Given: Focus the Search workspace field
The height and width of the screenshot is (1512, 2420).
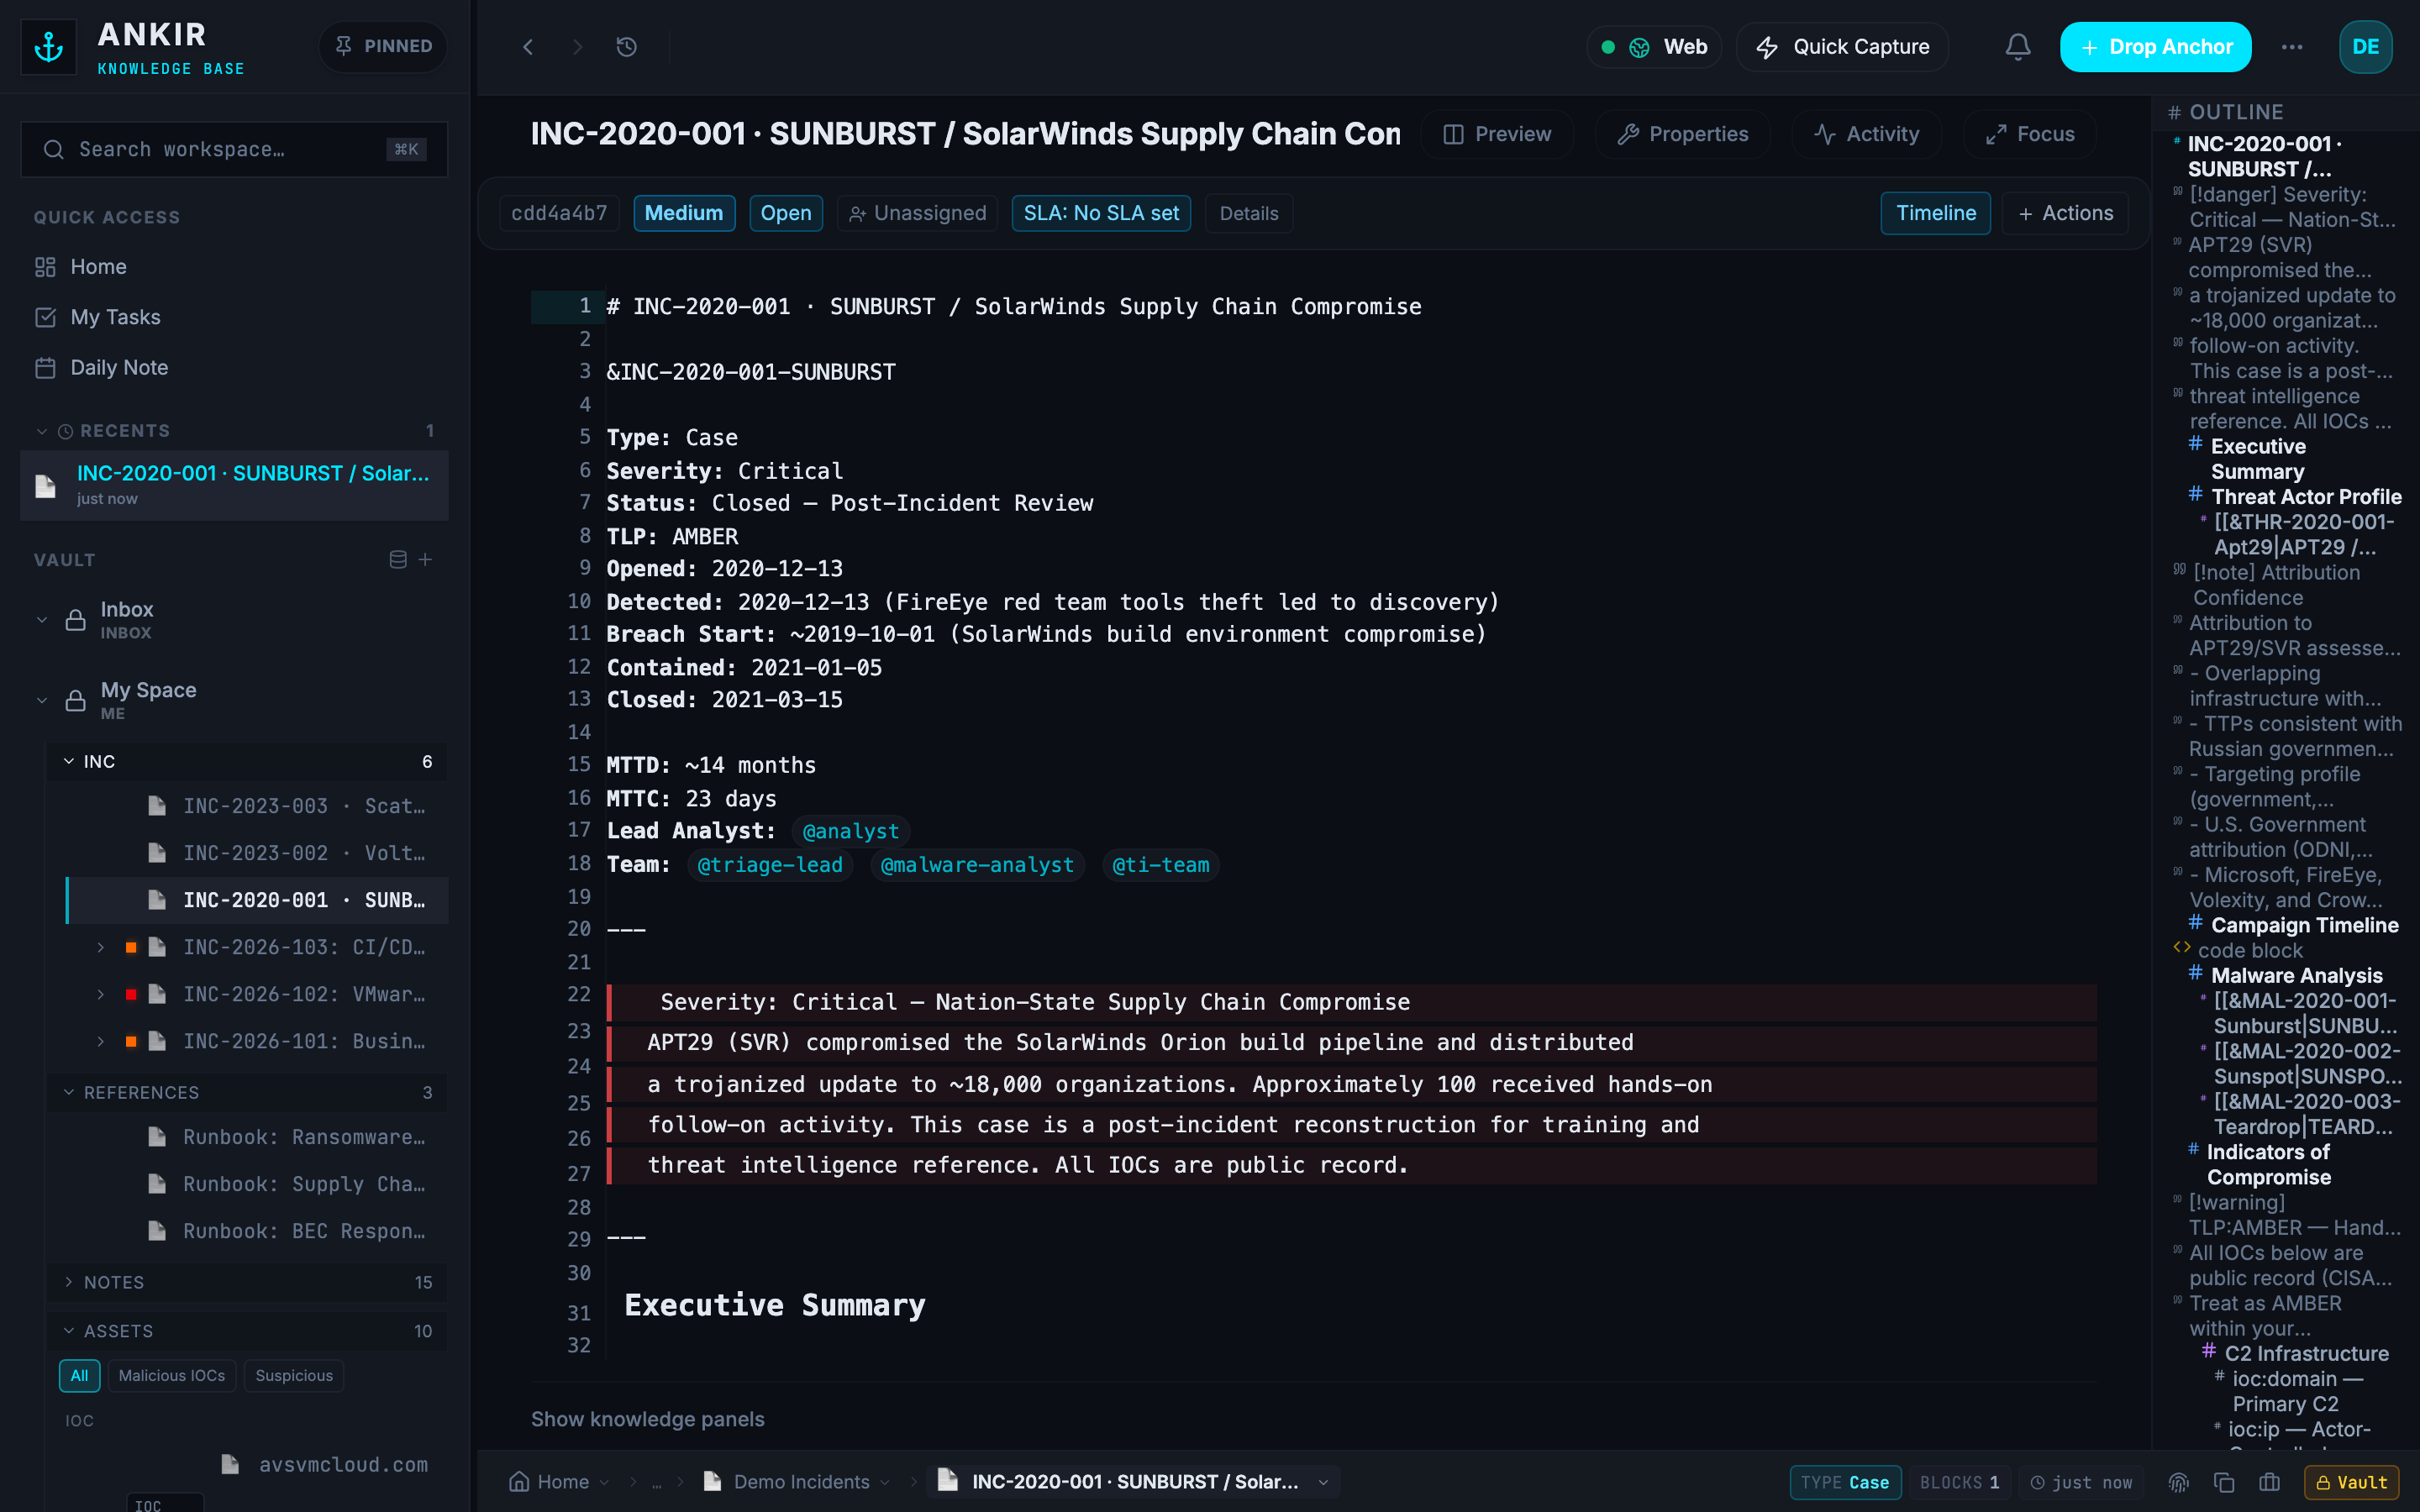Looking at the screenshot, I should pyautogui.click(x=234, y=149).
